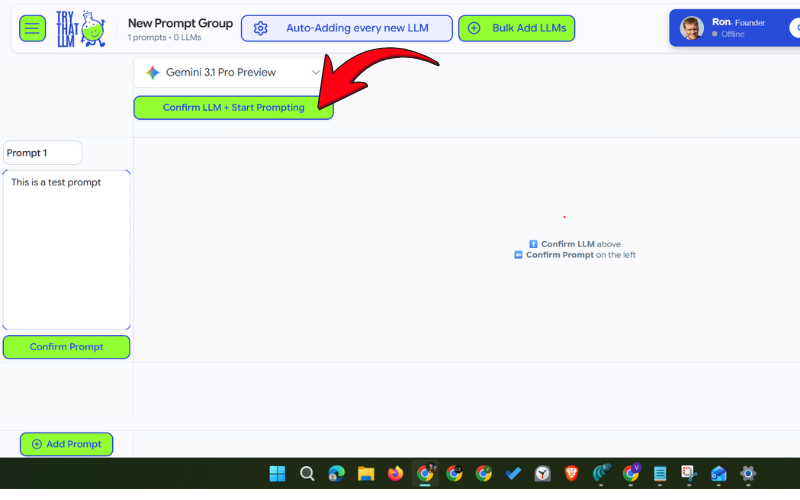
Task: Expand the Gemini 3.1 Pro Preview dropdown
Action: pyautogui.click(x=315, y=73)
